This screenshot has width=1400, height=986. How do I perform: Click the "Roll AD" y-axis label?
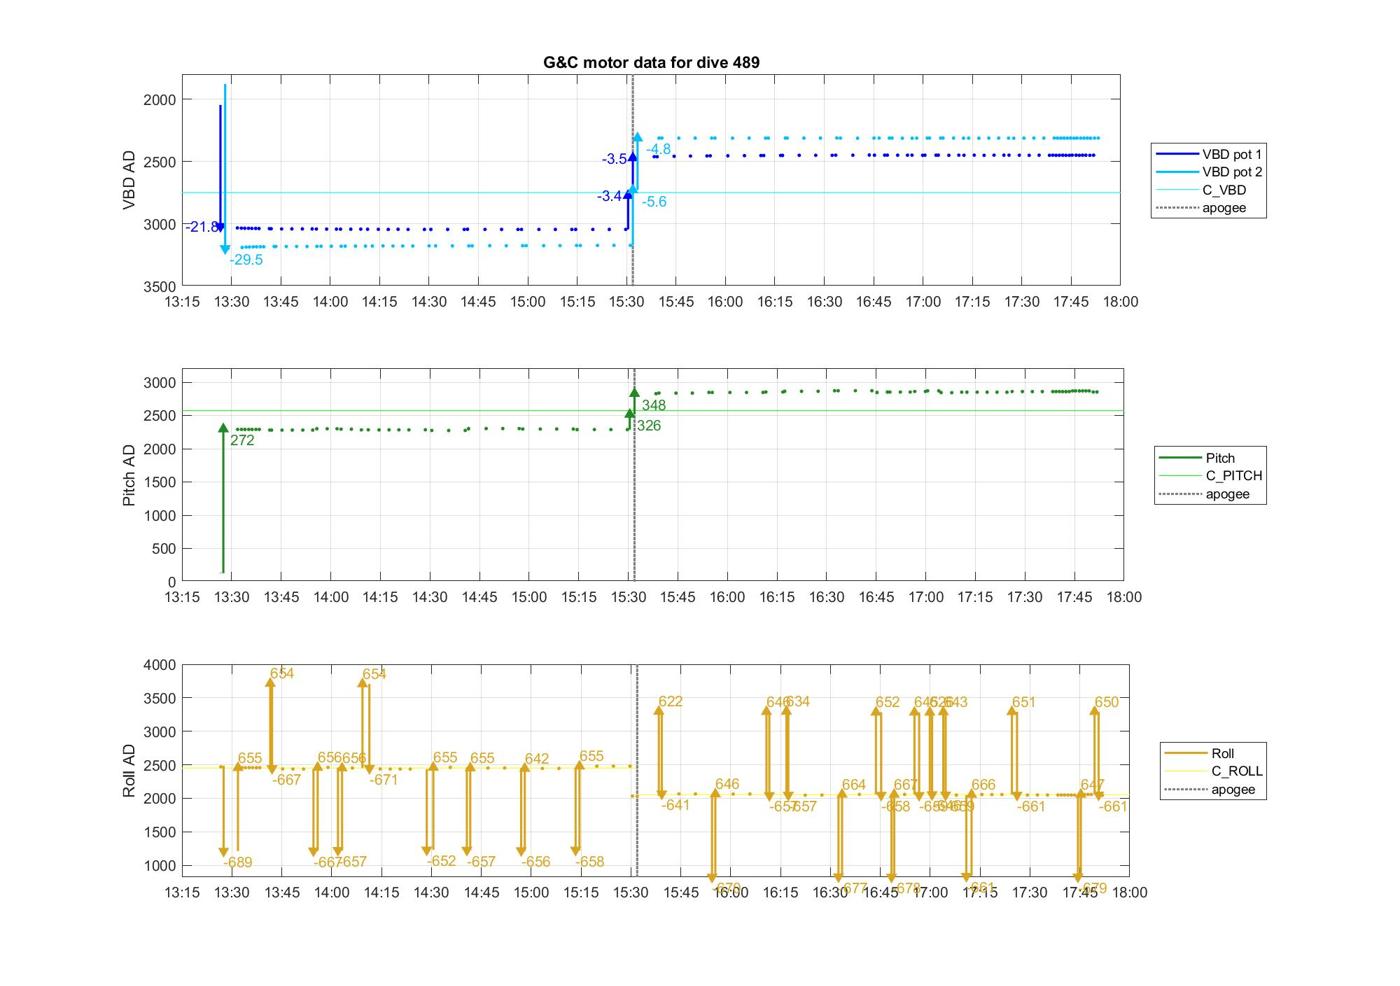click(129, 770)
